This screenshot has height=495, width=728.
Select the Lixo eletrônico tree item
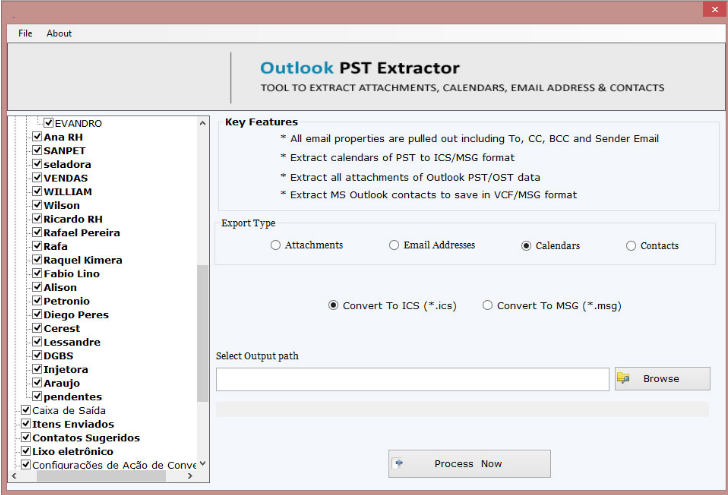(72, 451)
